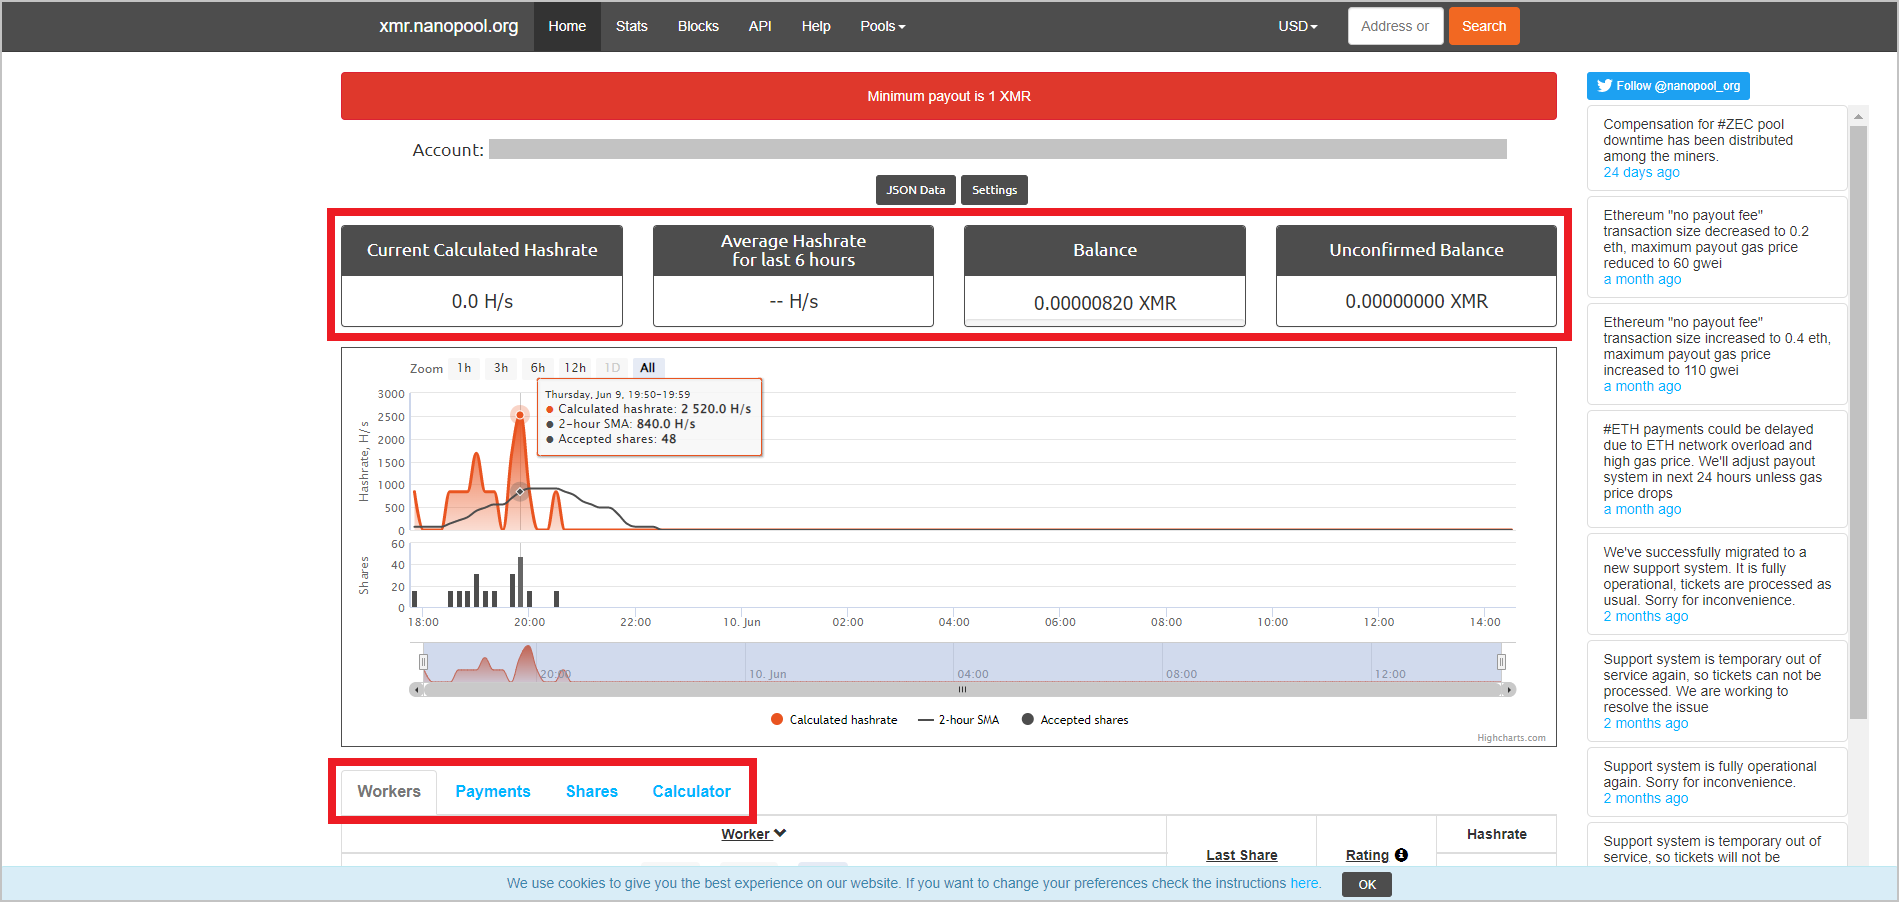This screenshot has height=902, width=1899.
Task: Sort by Last Share column header
Action: (x=1241, y=855)
